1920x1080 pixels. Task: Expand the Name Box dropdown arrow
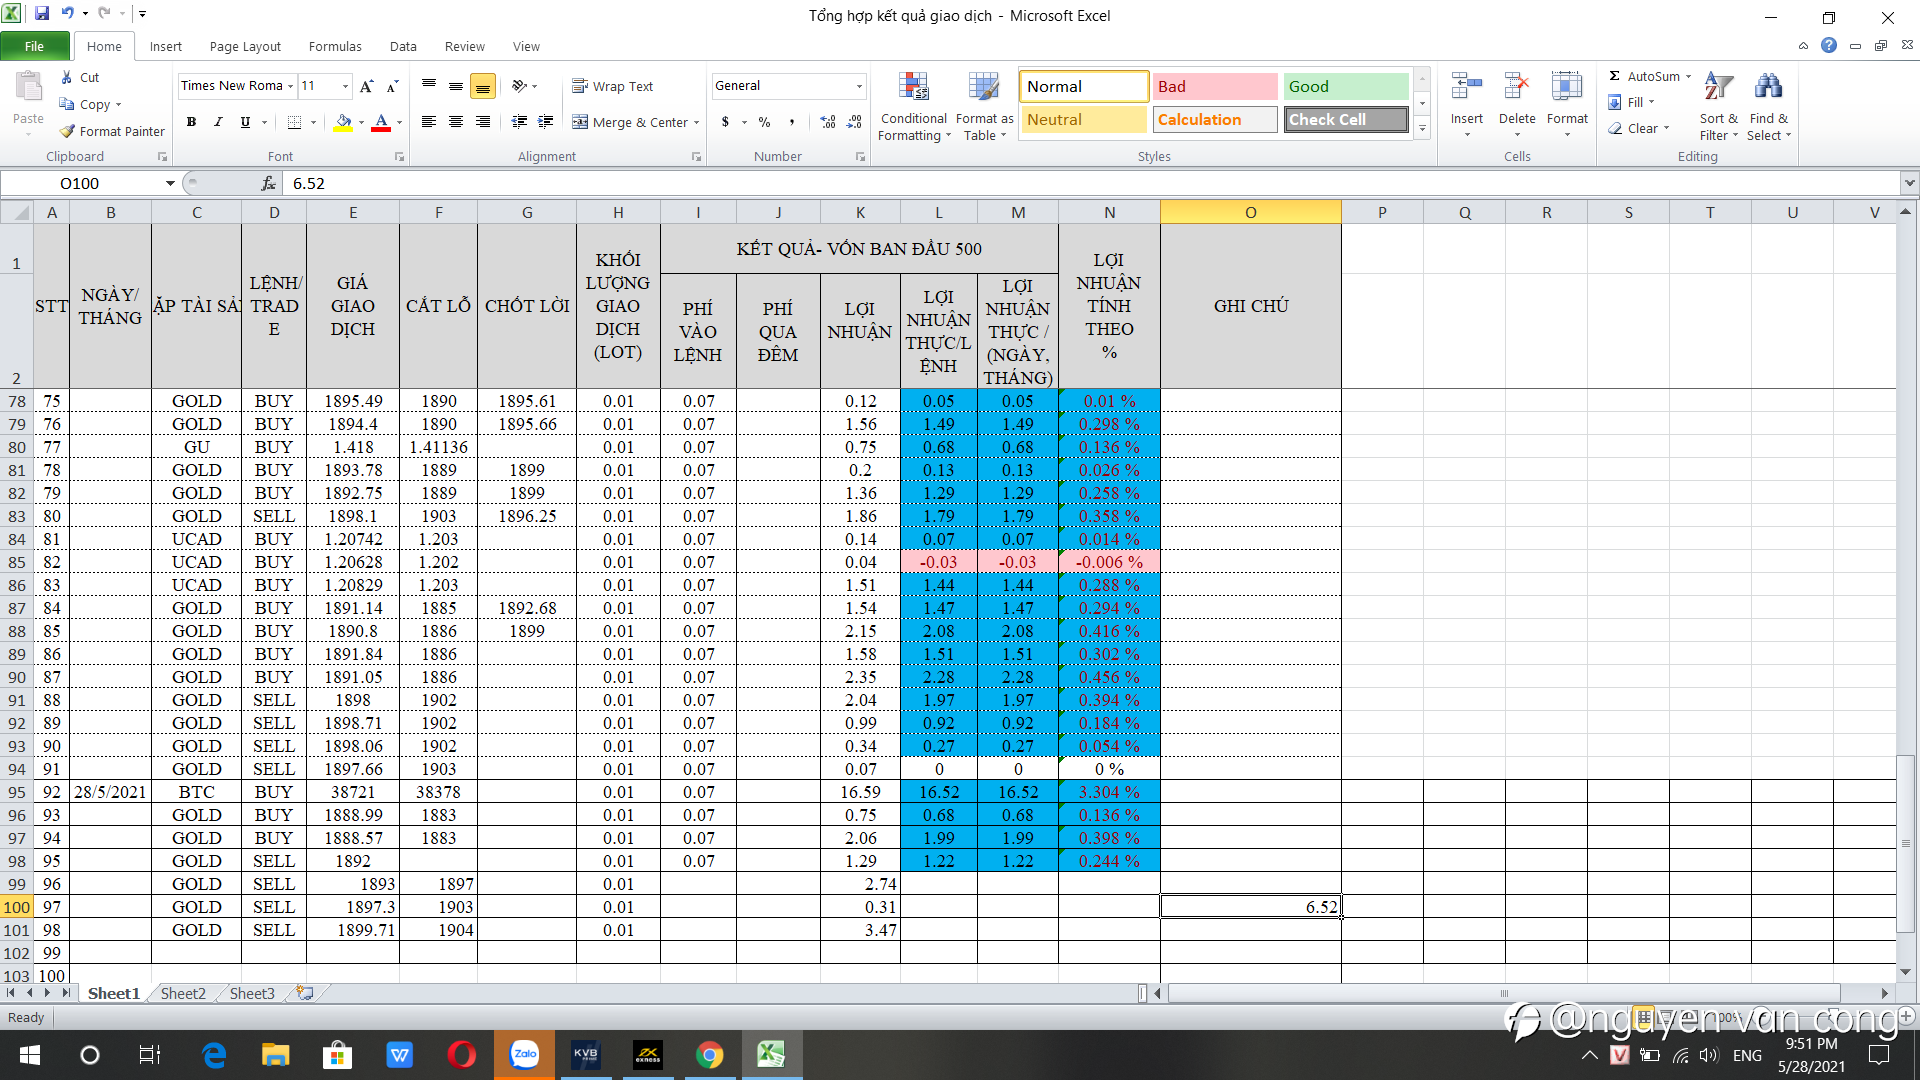170,183
